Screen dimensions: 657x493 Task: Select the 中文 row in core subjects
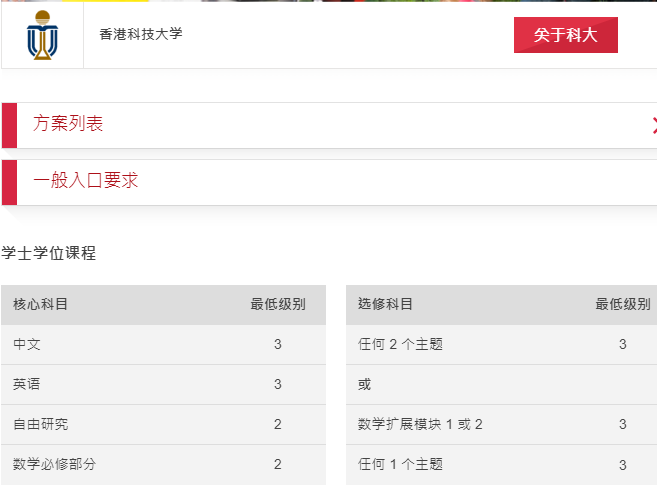coord(163,344)
